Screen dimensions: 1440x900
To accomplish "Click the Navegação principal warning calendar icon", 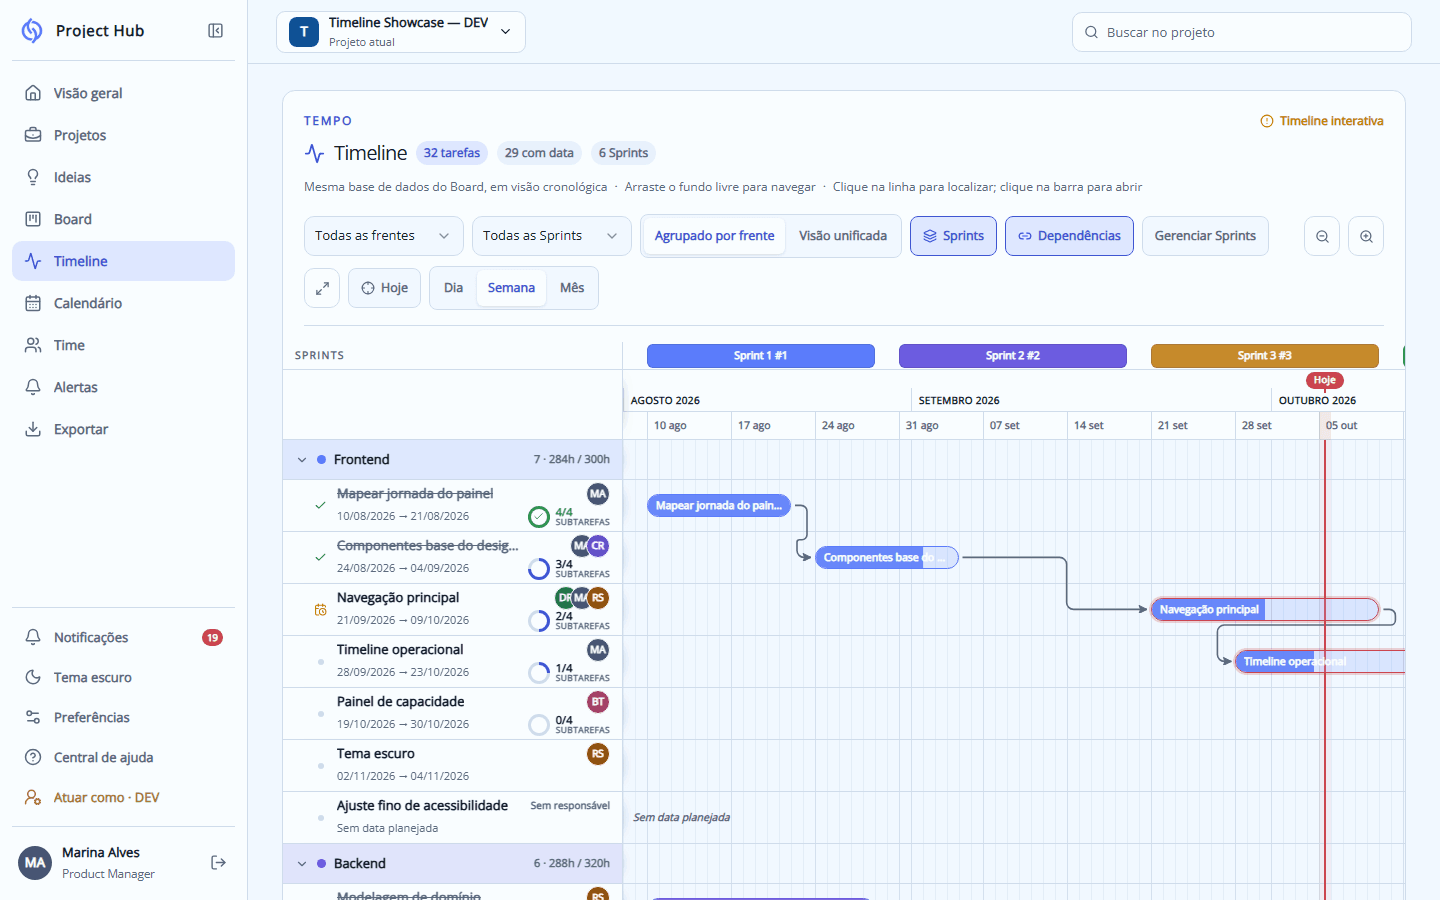I will tap(320, 609).
